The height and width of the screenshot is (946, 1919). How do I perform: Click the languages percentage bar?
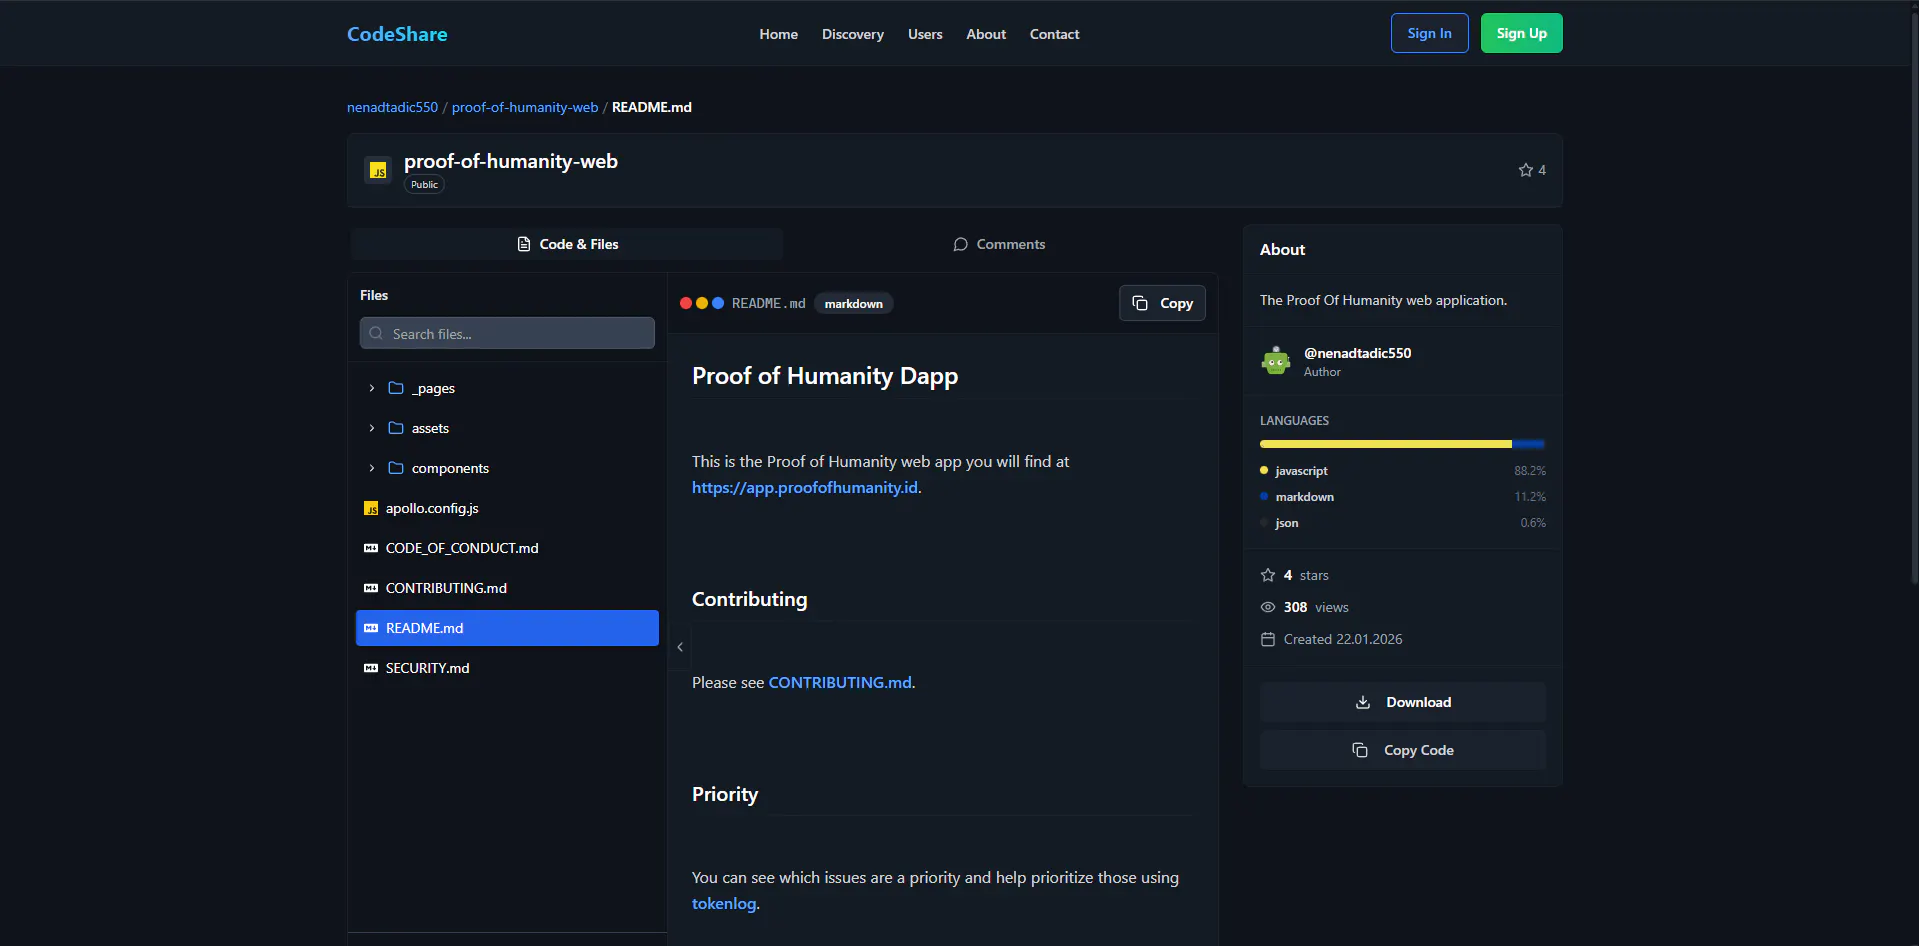pyautogui.click(x=1403, y=443)
